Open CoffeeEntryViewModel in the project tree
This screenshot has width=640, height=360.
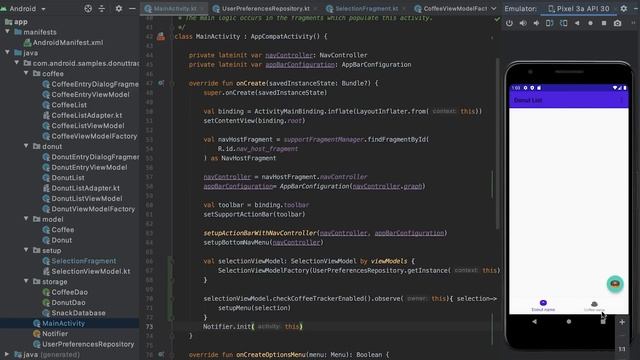click(90, 94)
